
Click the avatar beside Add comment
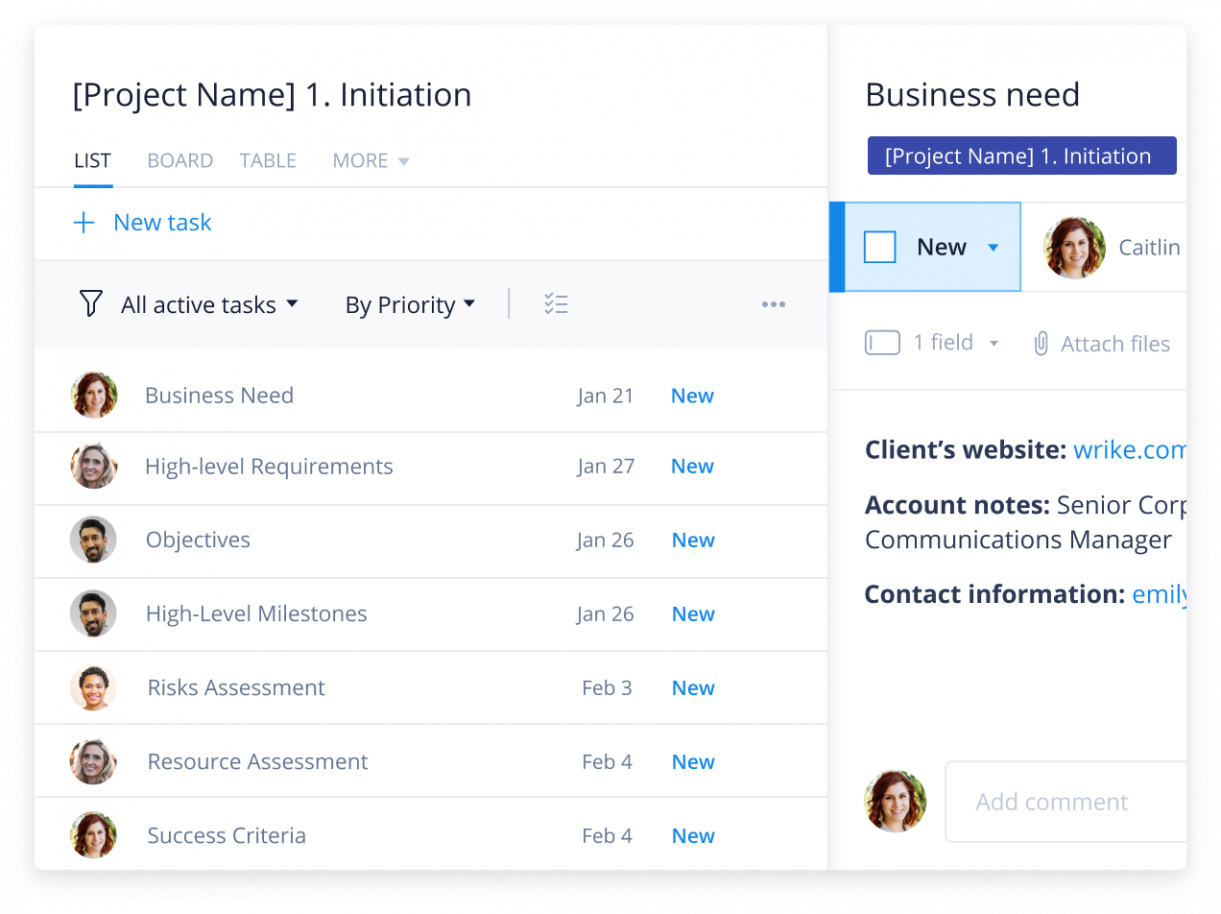895,801
